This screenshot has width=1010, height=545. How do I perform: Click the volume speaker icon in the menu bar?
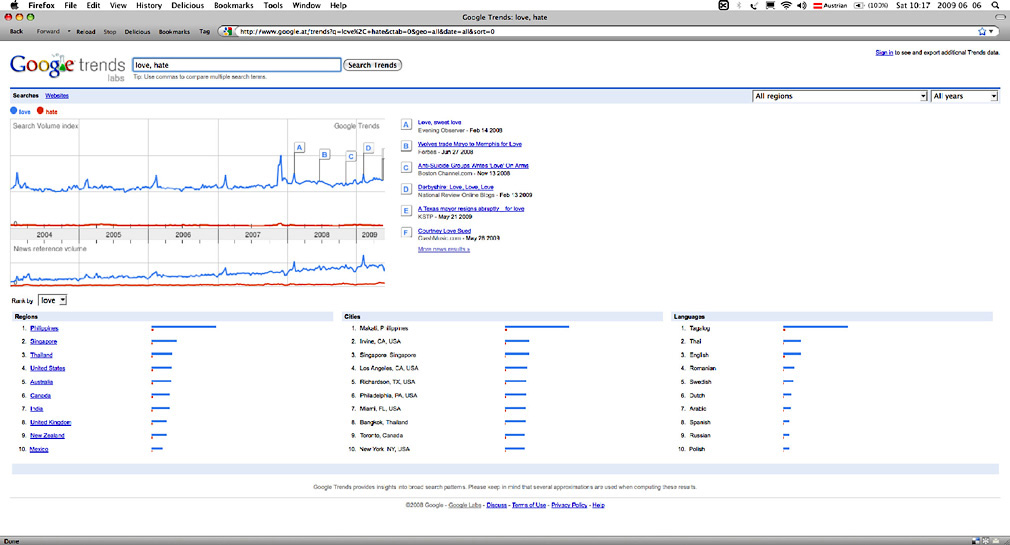tap(802, 5)
